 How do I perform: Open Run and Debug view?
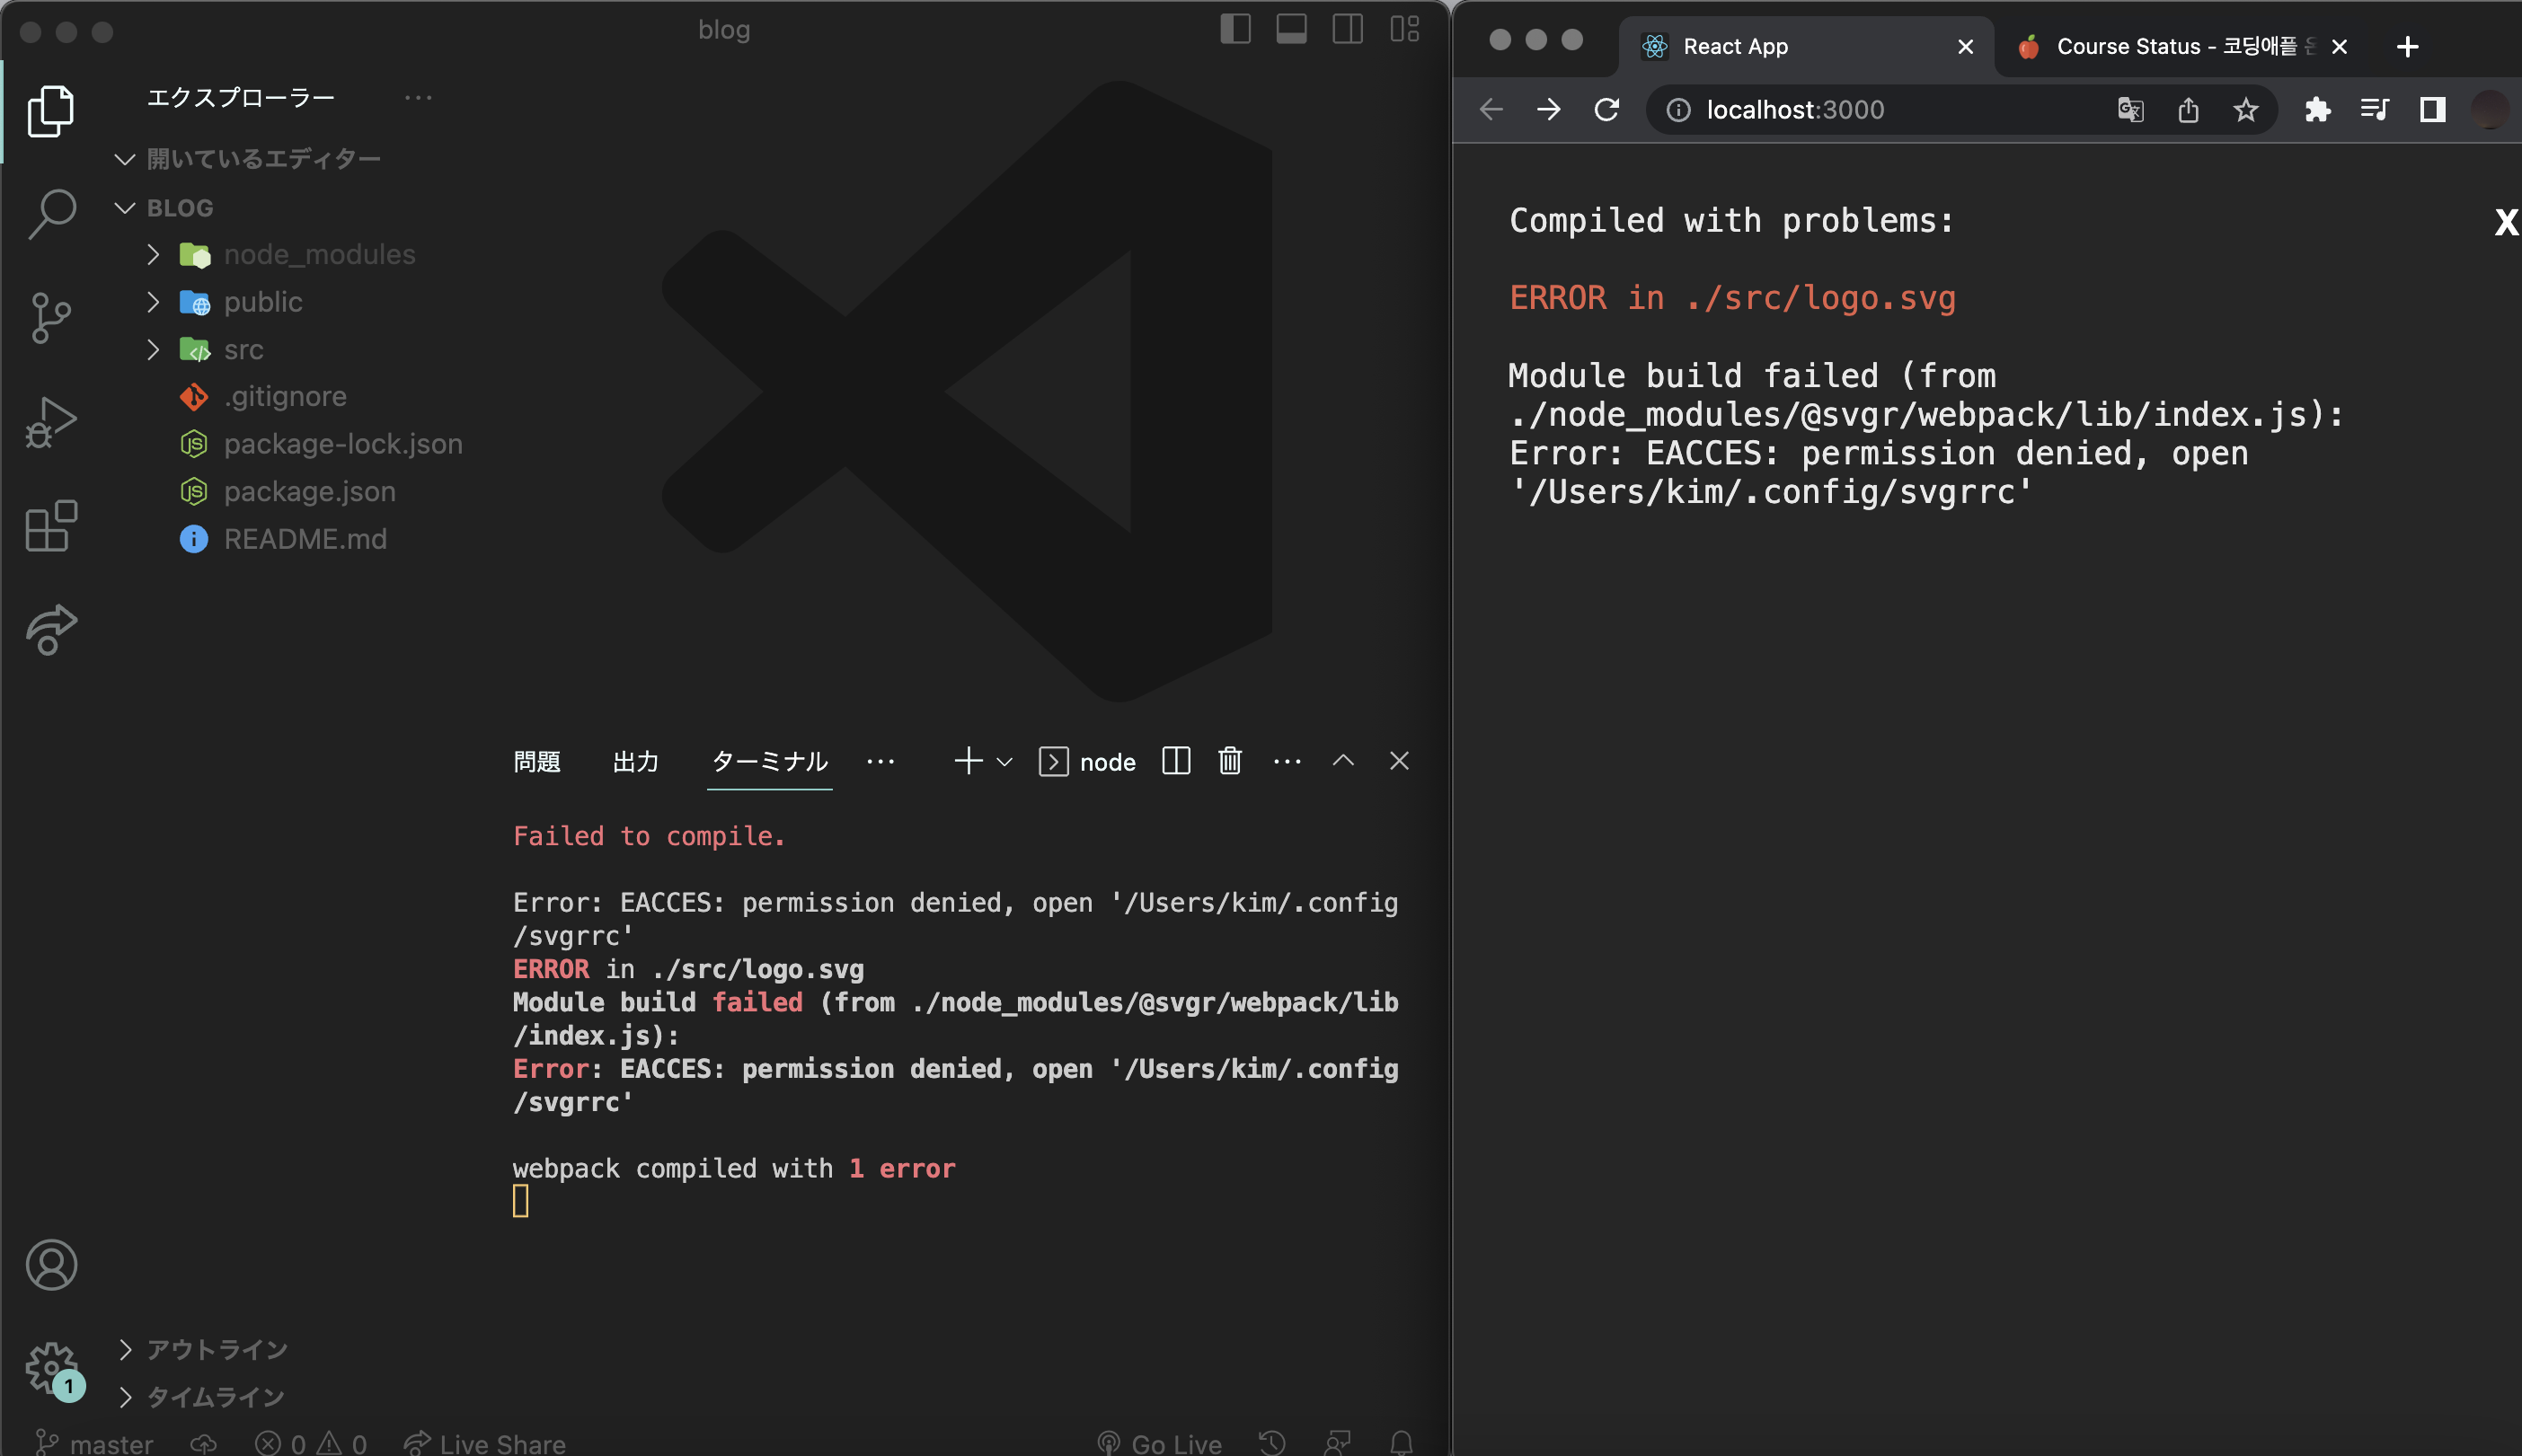(x=51, y=422)
